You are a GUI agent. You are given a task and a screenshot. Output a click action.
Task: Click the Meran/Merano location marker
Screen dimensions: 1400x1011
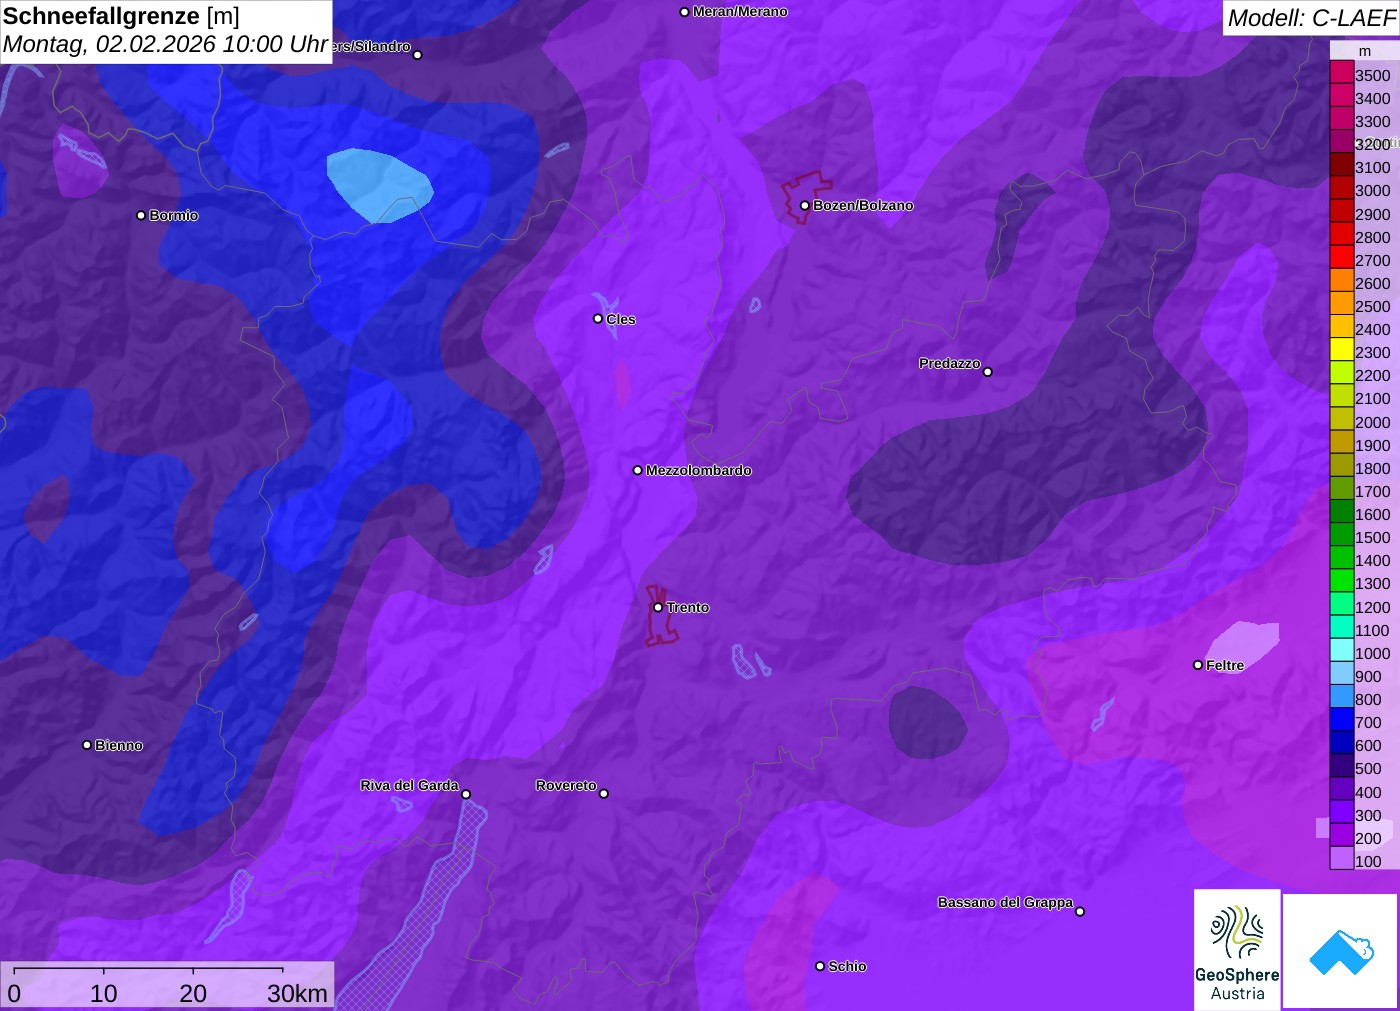pyautogui.click(x=684, y=12)
